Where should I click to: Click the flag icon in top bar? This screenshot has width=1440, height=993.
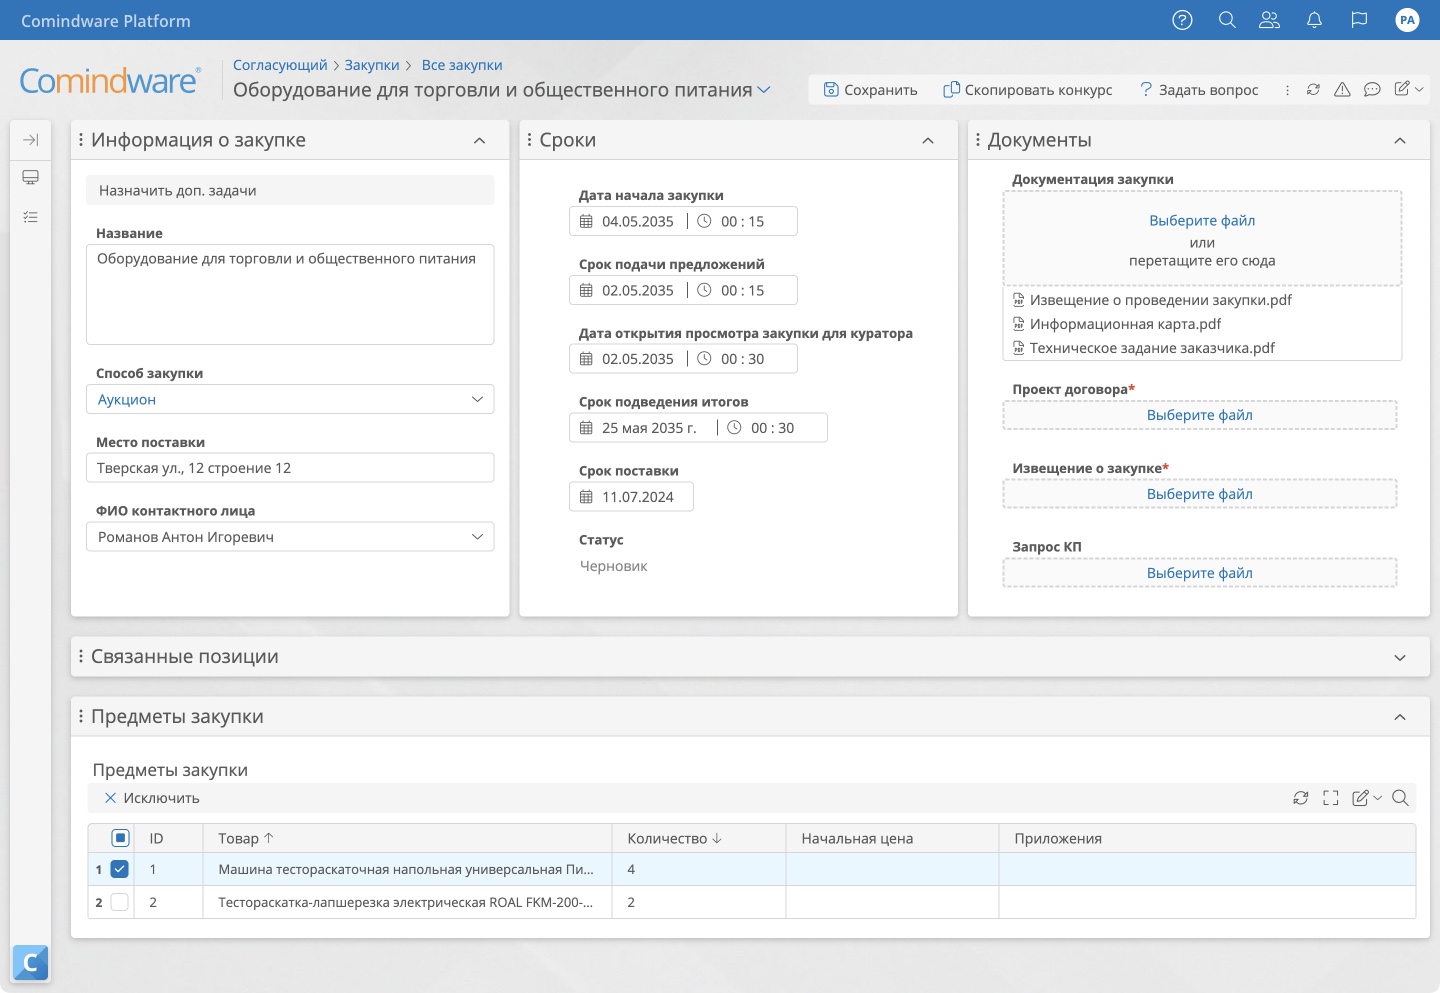point(1359,20)
